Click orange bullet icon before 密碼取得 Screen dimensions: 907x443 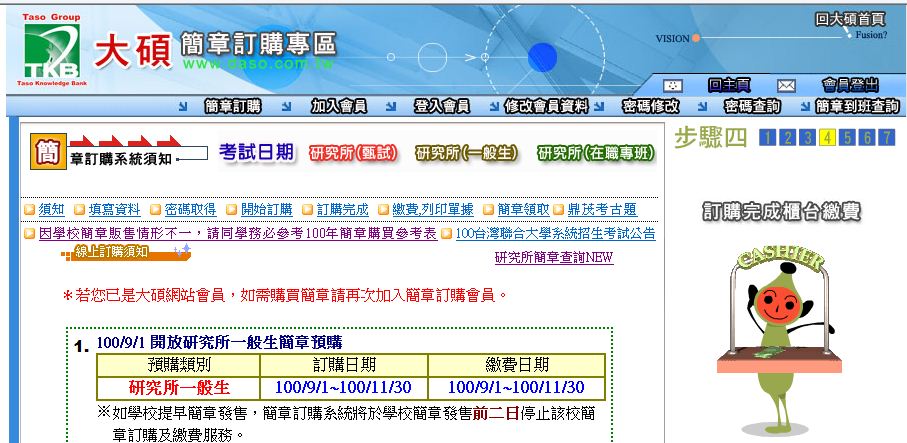(x=155, y=210)
